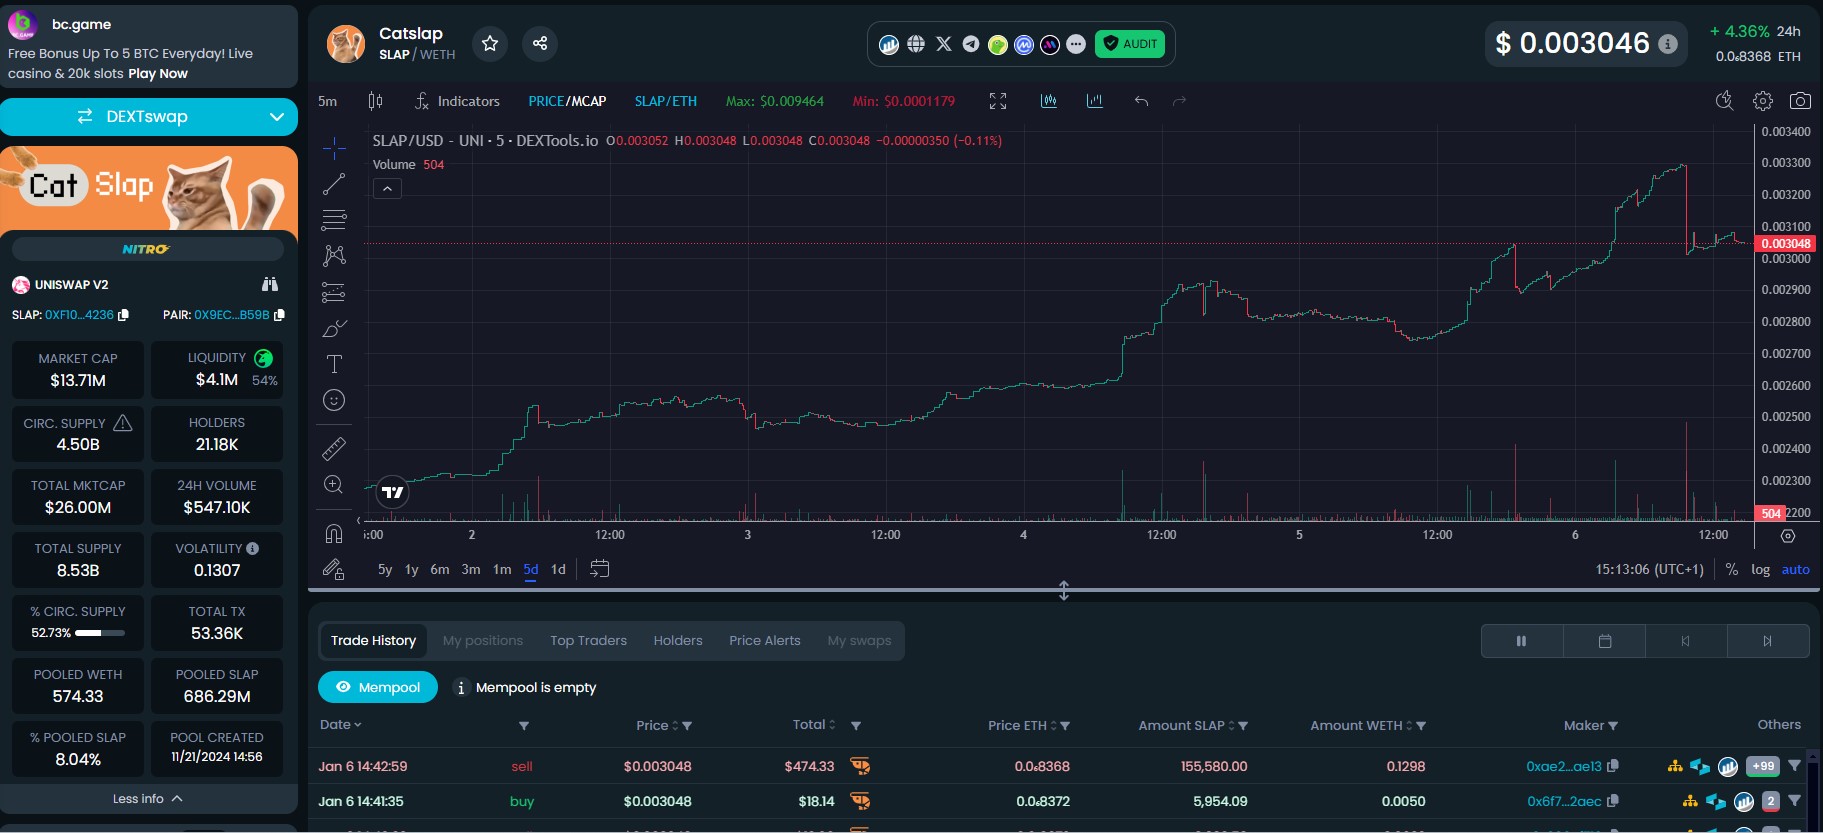Image resolution: width=1823 pixels, height=833 pixels.
Task: Show price info next to $0.003046
Action: click(1668, 43)
